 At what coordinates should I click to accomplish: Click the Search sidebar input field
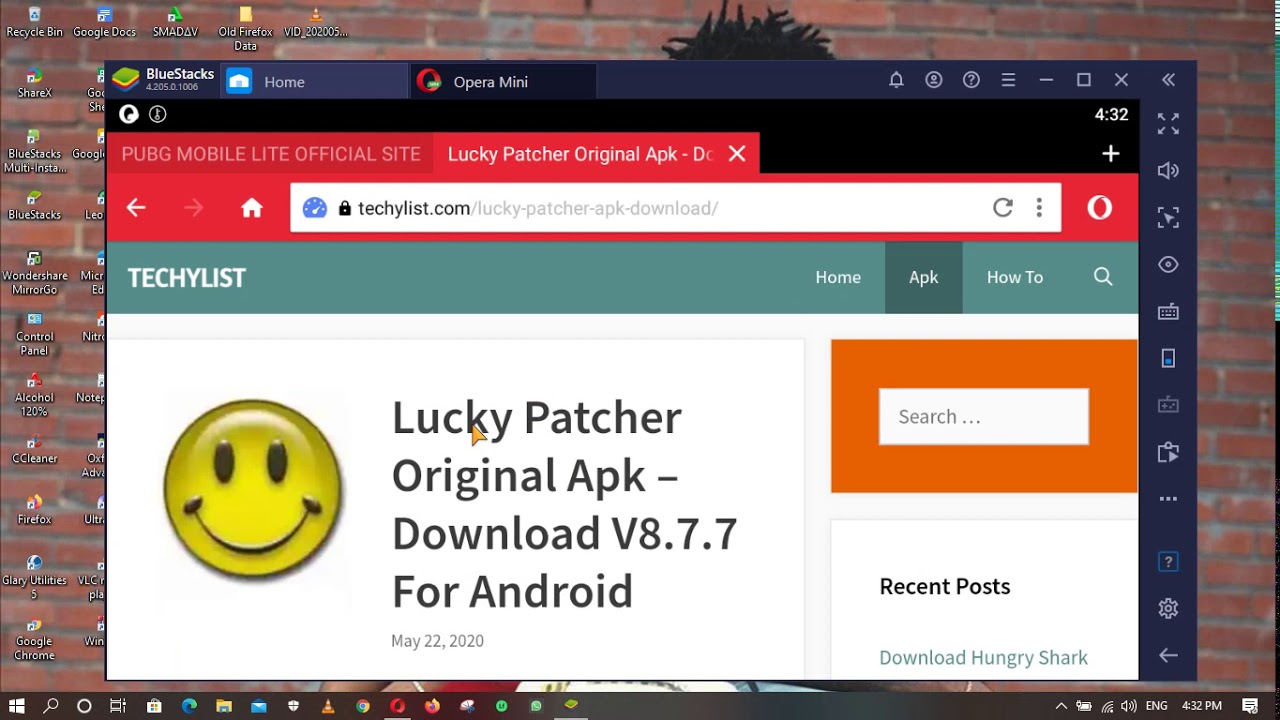click(x=984, y=416)
